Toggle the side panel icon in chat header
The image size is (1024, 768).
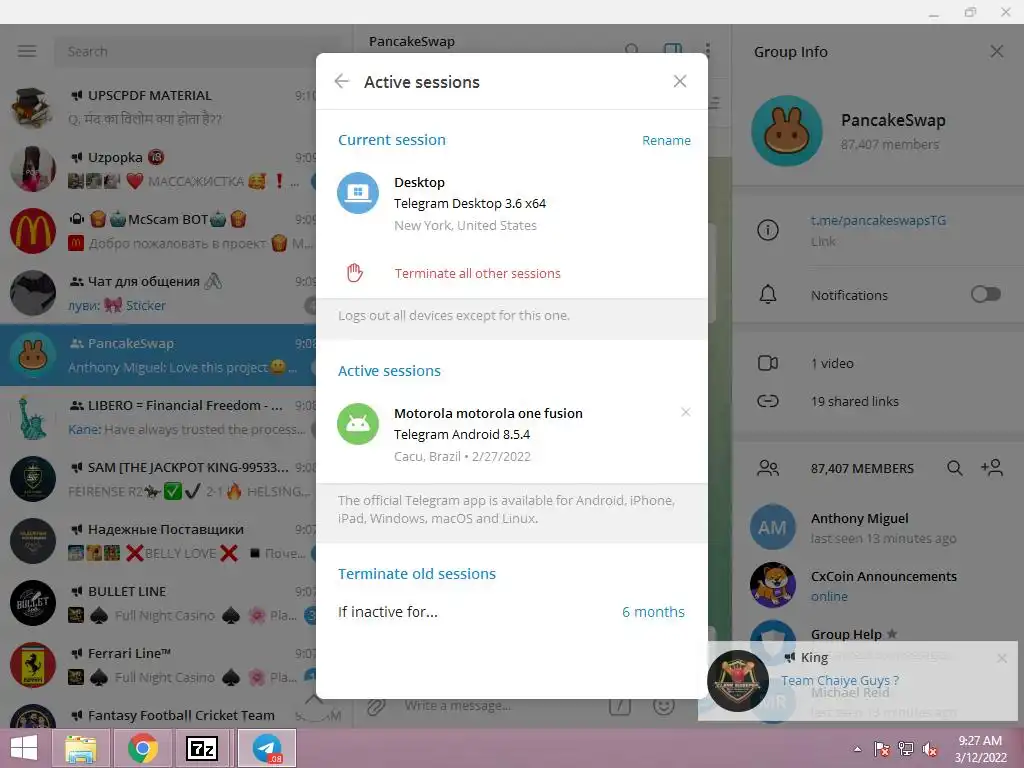point(673,50)
